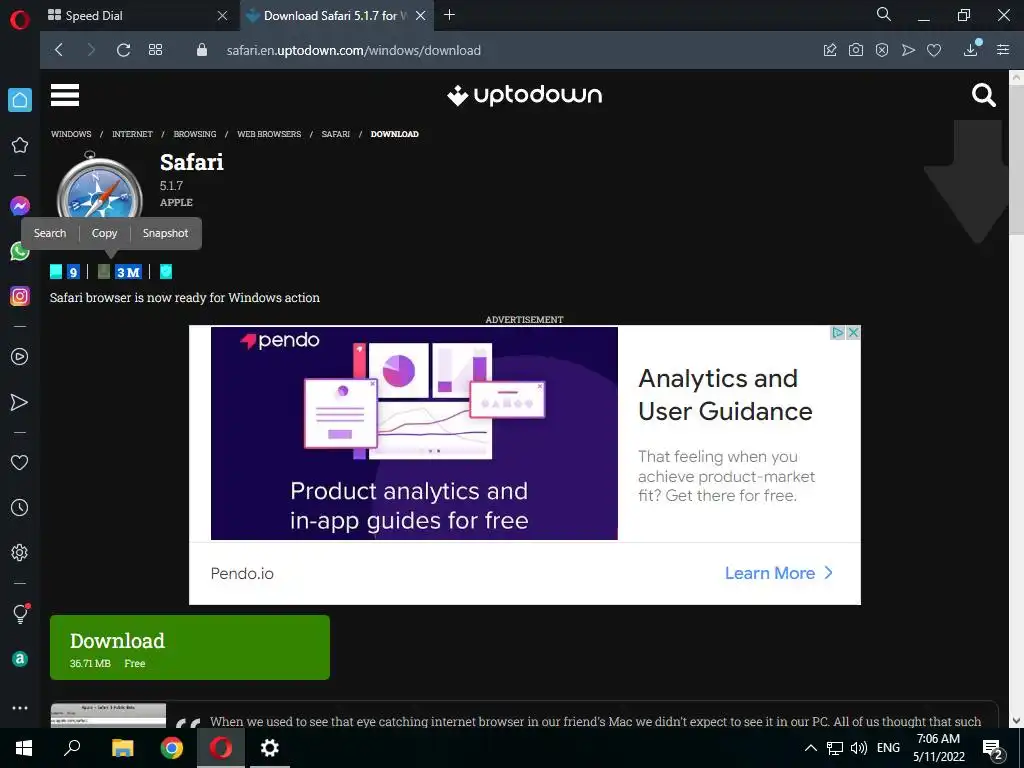This screenshot has height=768, width=1024.
Task: Open AdChoices info on advertisement
Action: (838, 332)
